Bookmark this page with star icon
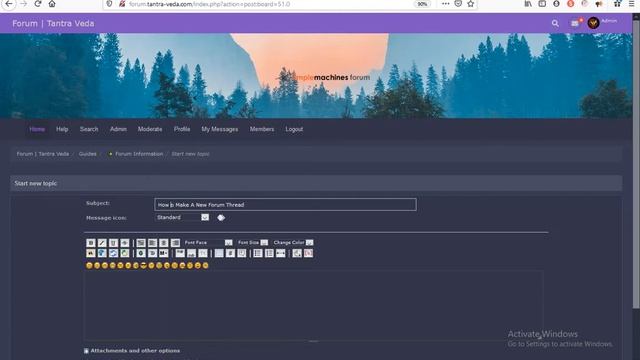This screenshot has width=640, height=360. 471,4
